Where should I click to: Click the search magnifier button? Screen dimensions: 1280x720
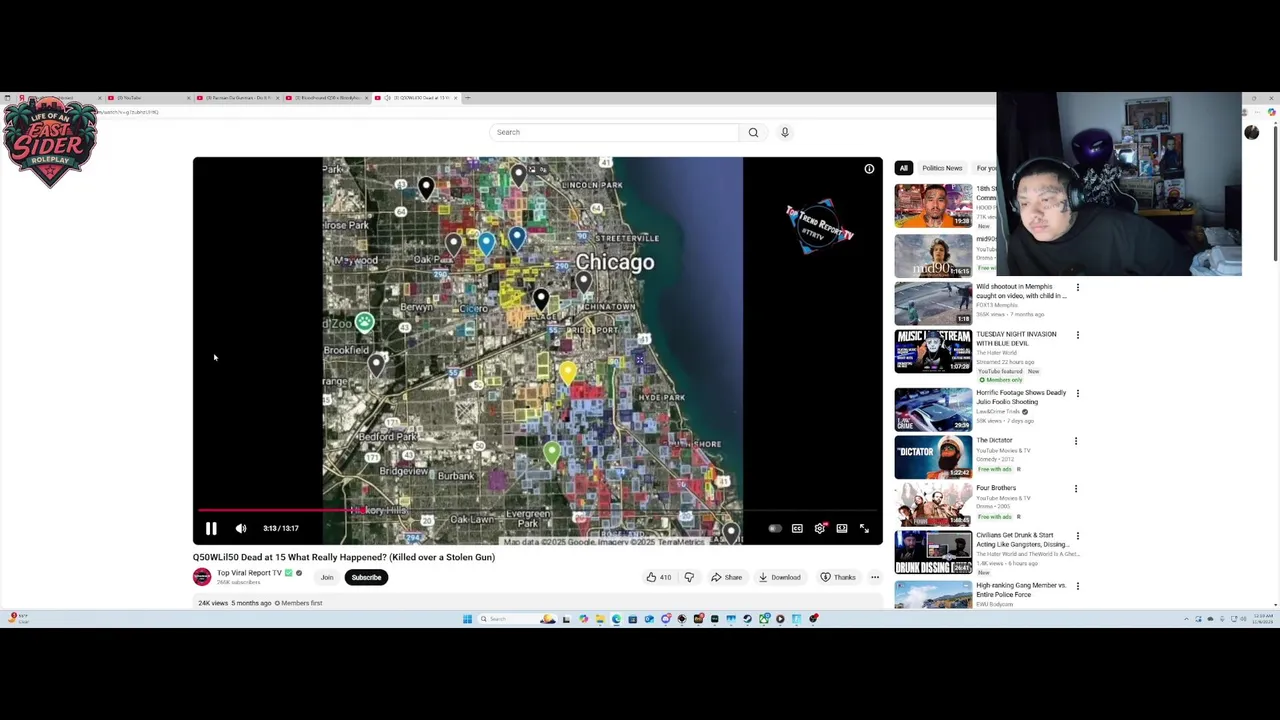point(753,132)
